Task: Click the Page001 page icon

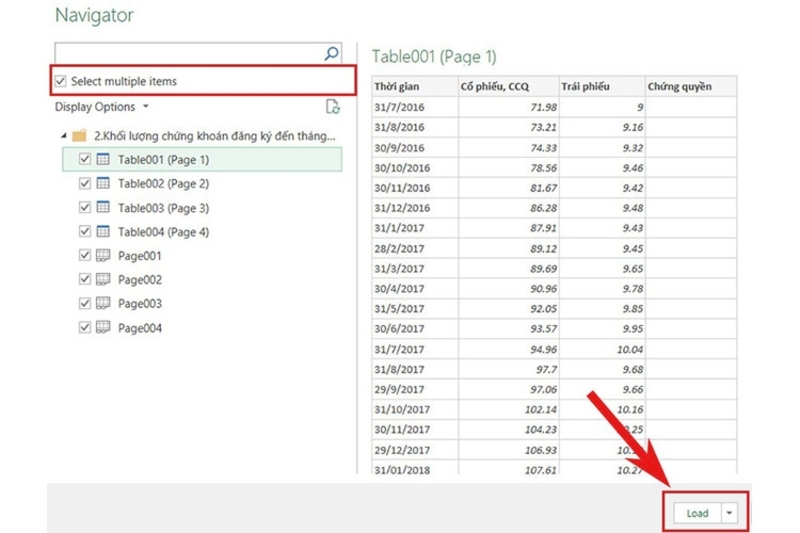Action: point(103,256)
